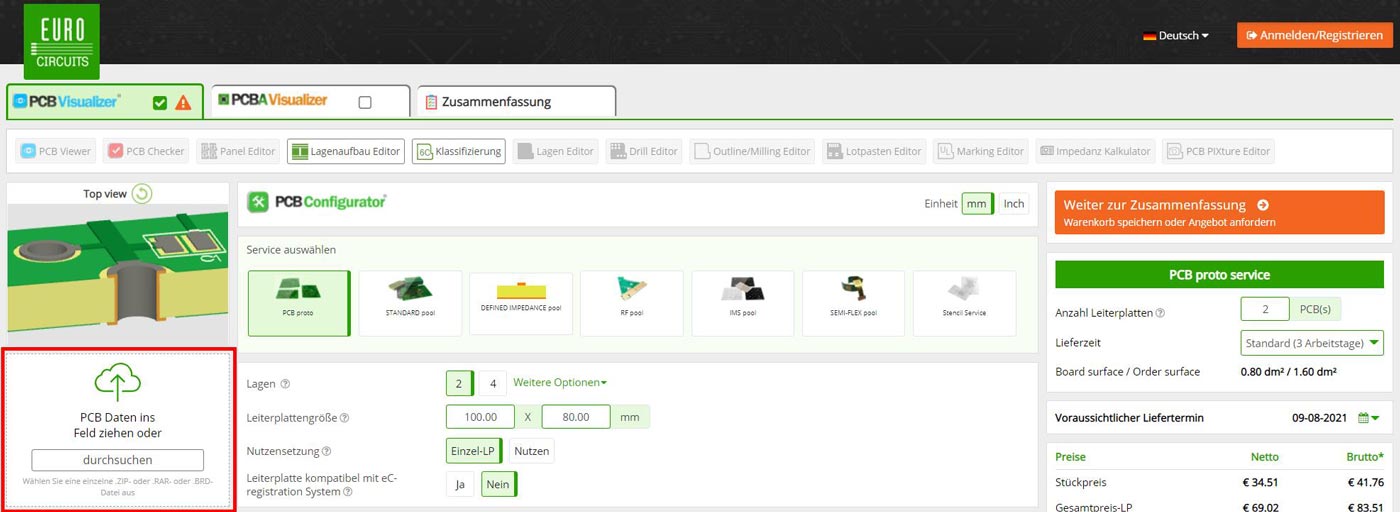Open the delivery date calendar icon
This screenshot has width=1400, height=512.
coord(1368,418)
